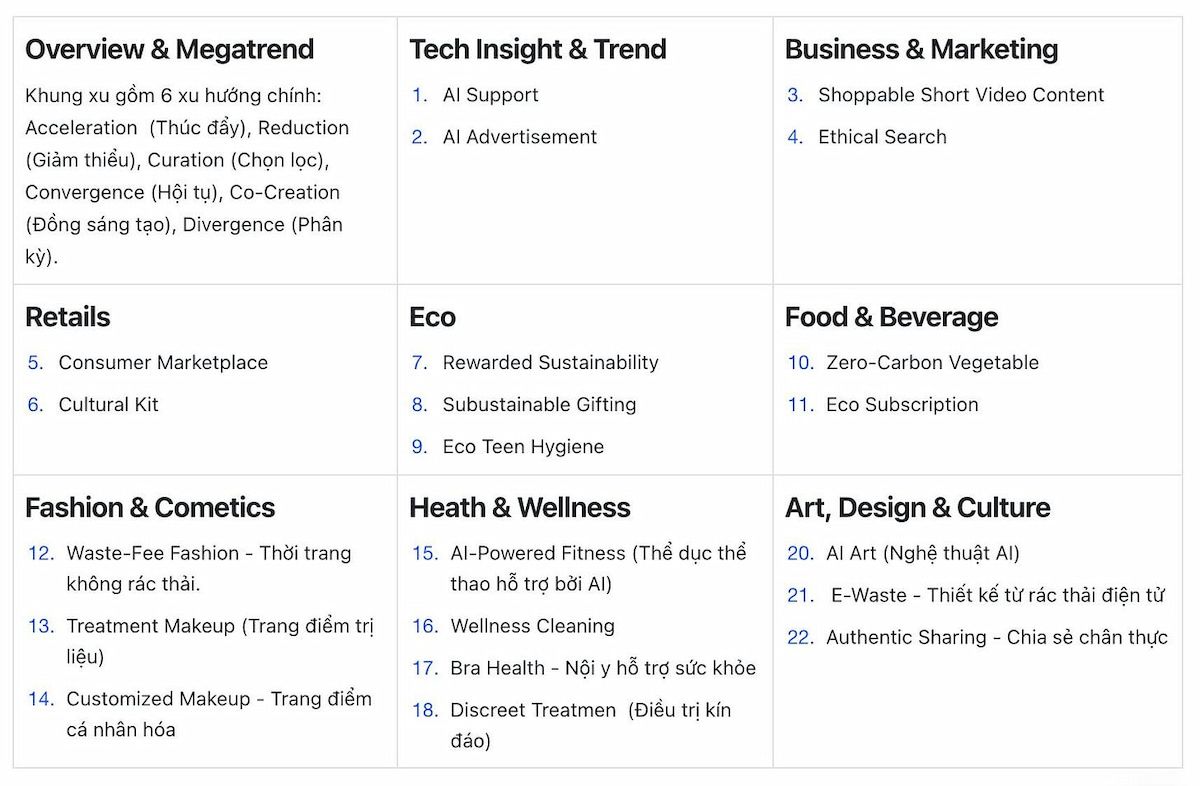Select the AI Support list item
Screen dimensions: 1200x786
click(x=490, y=95)
